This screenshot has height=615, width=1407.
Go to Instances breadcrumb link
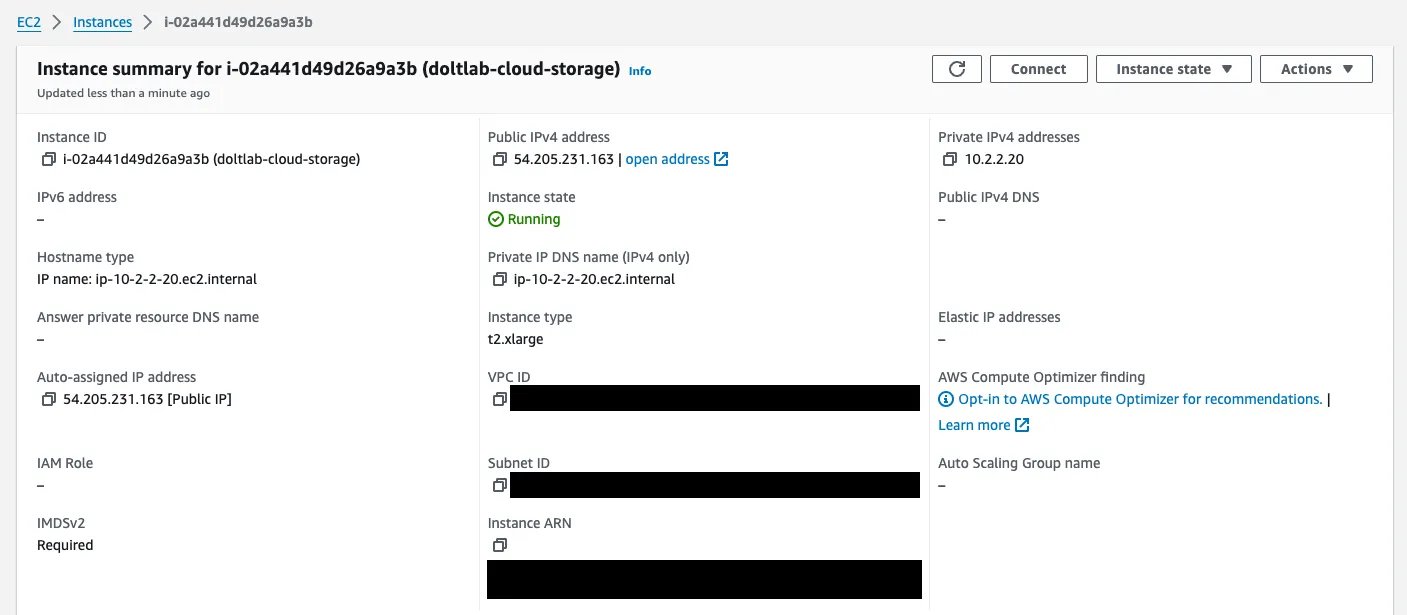[102, 22]
